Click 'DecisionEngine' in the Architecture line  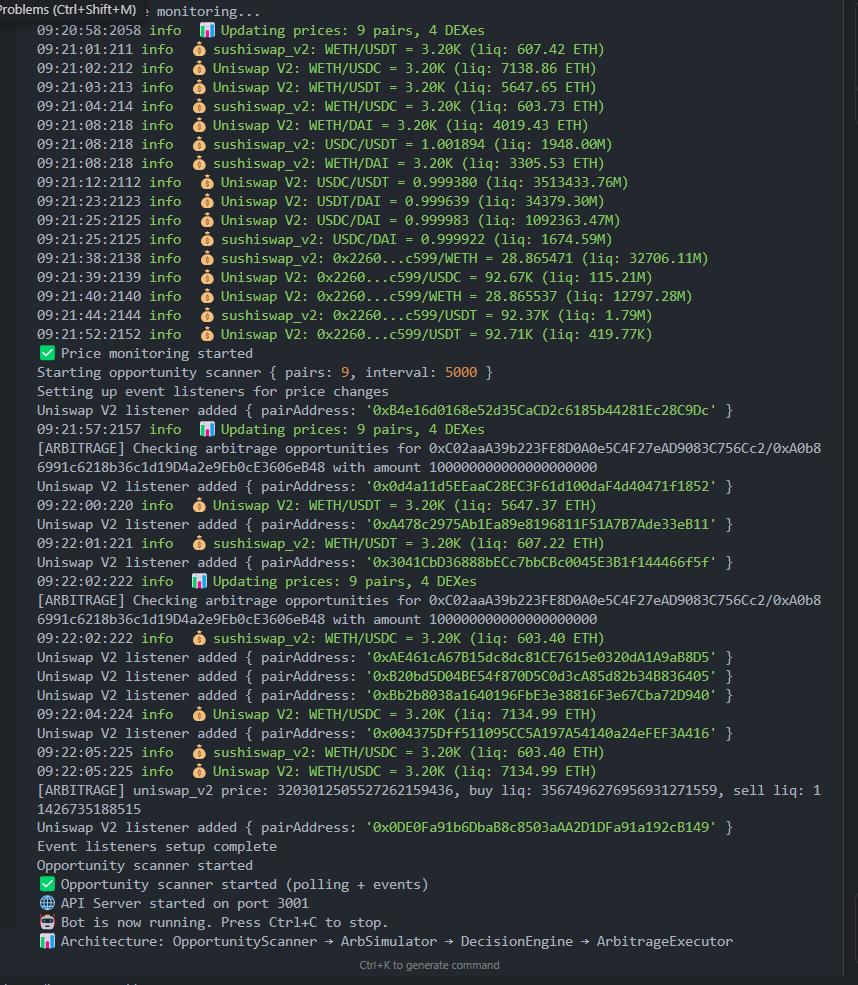[517, 941]
